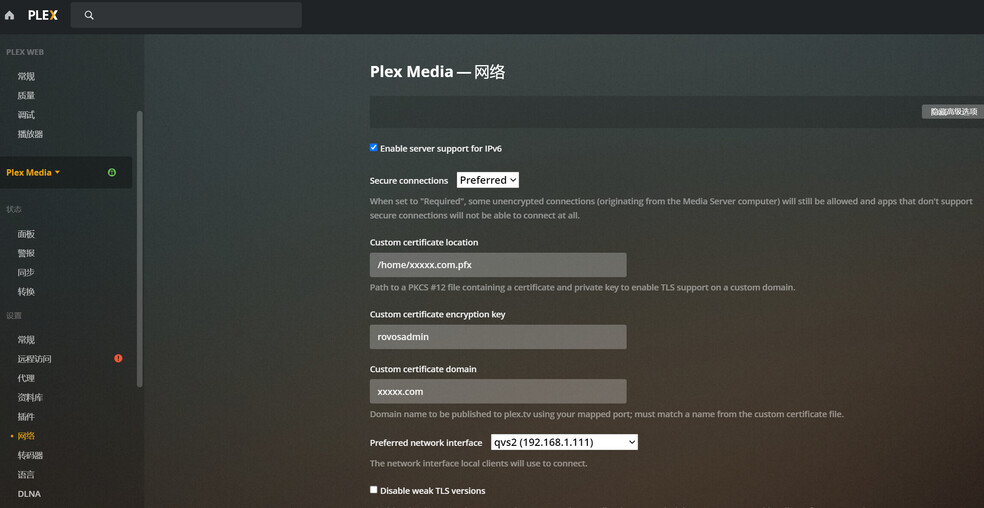
Task: Select the 网络 settings item
Action: [x=26, y=436]
